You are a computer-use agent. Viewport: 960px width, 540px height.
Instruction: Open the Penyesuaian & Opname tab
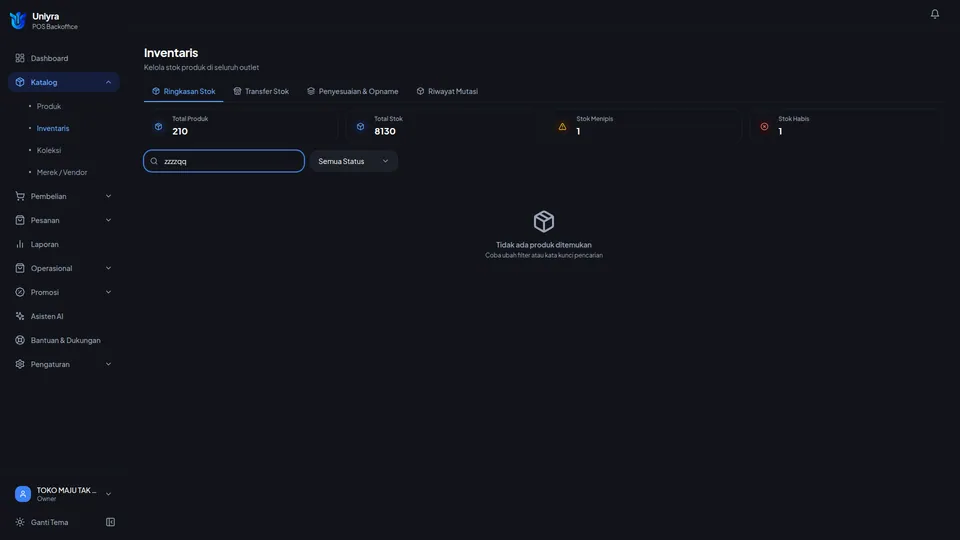tap(353, 91)
